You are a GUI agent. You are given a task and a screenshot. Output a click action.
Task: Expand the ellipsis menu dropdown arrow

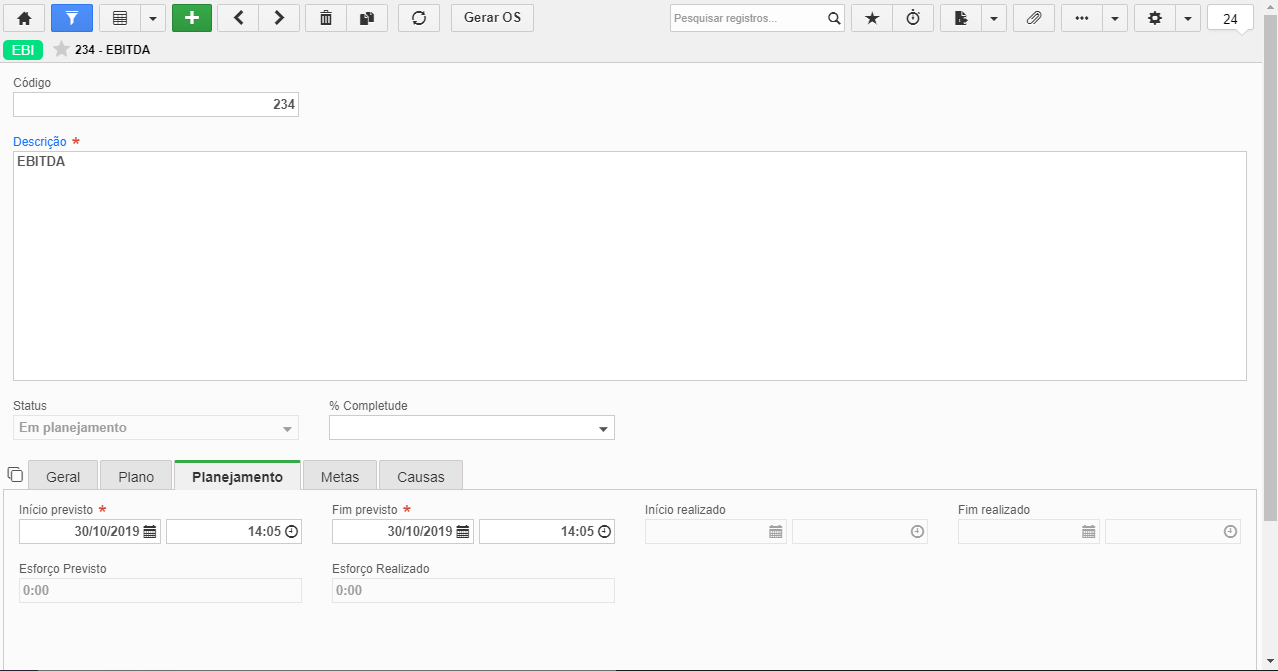point(1115,18)
